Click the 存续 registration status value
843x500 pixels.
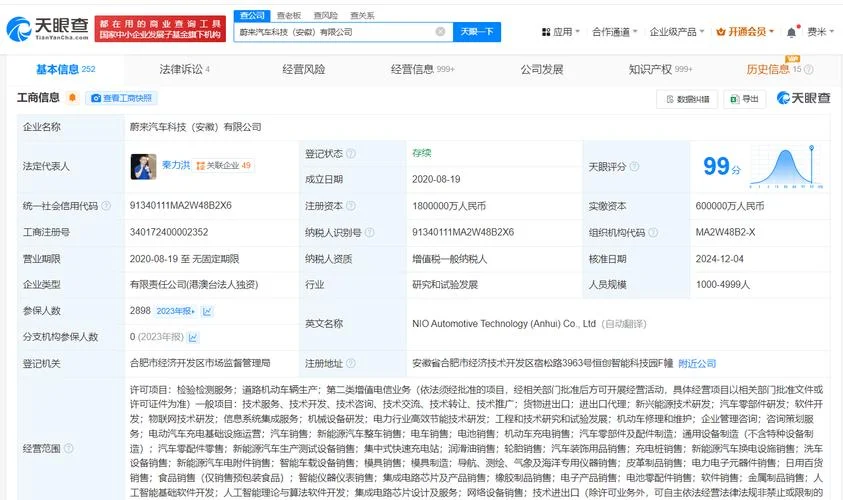(x=422, y=153)
